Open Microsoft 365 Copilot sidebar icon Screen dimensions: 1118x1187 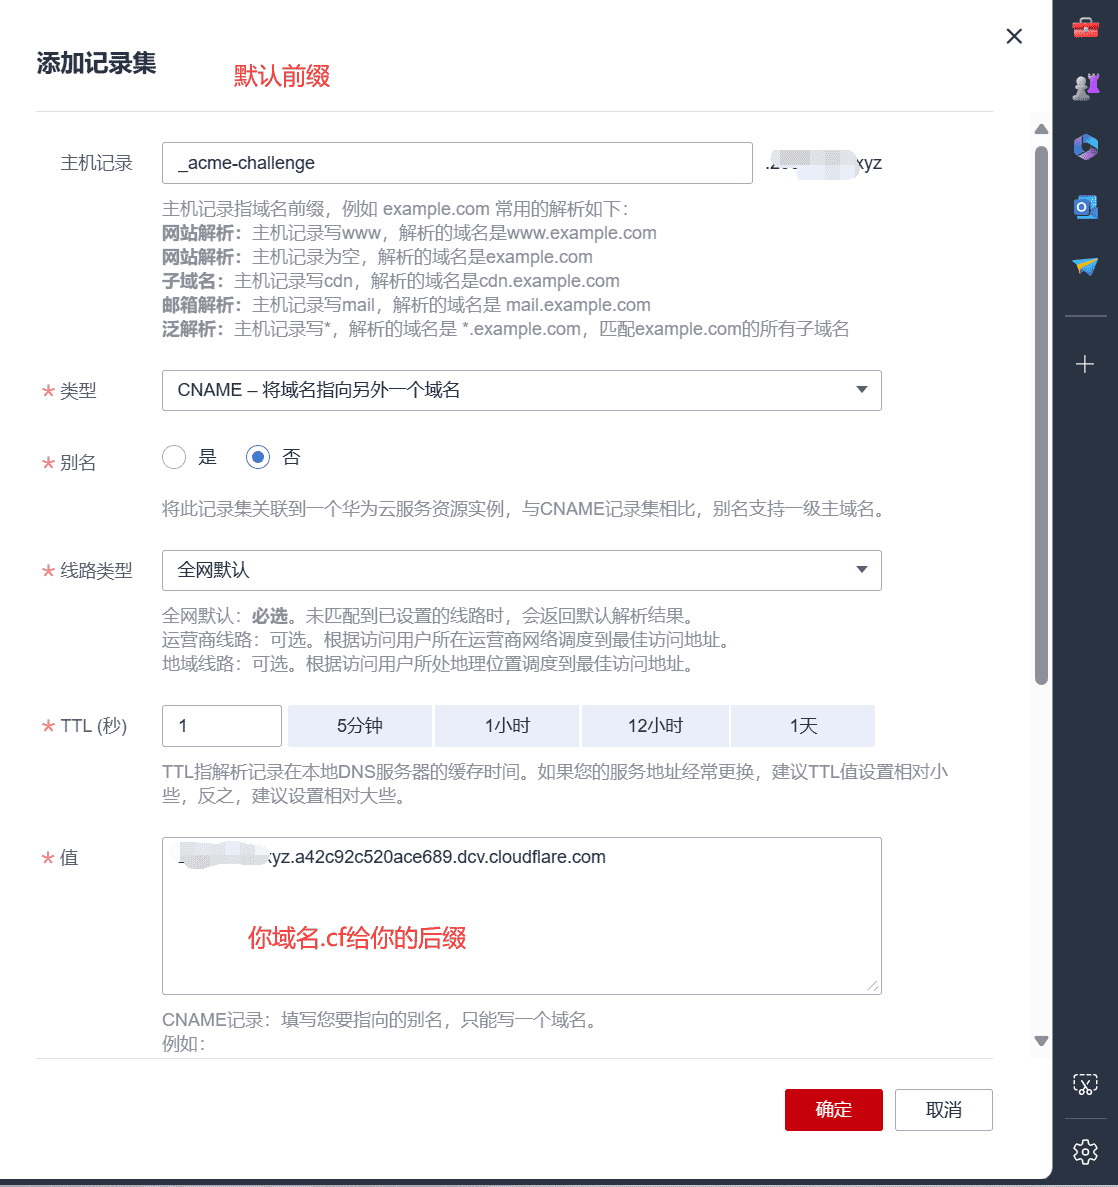[x=1085, y=147]
